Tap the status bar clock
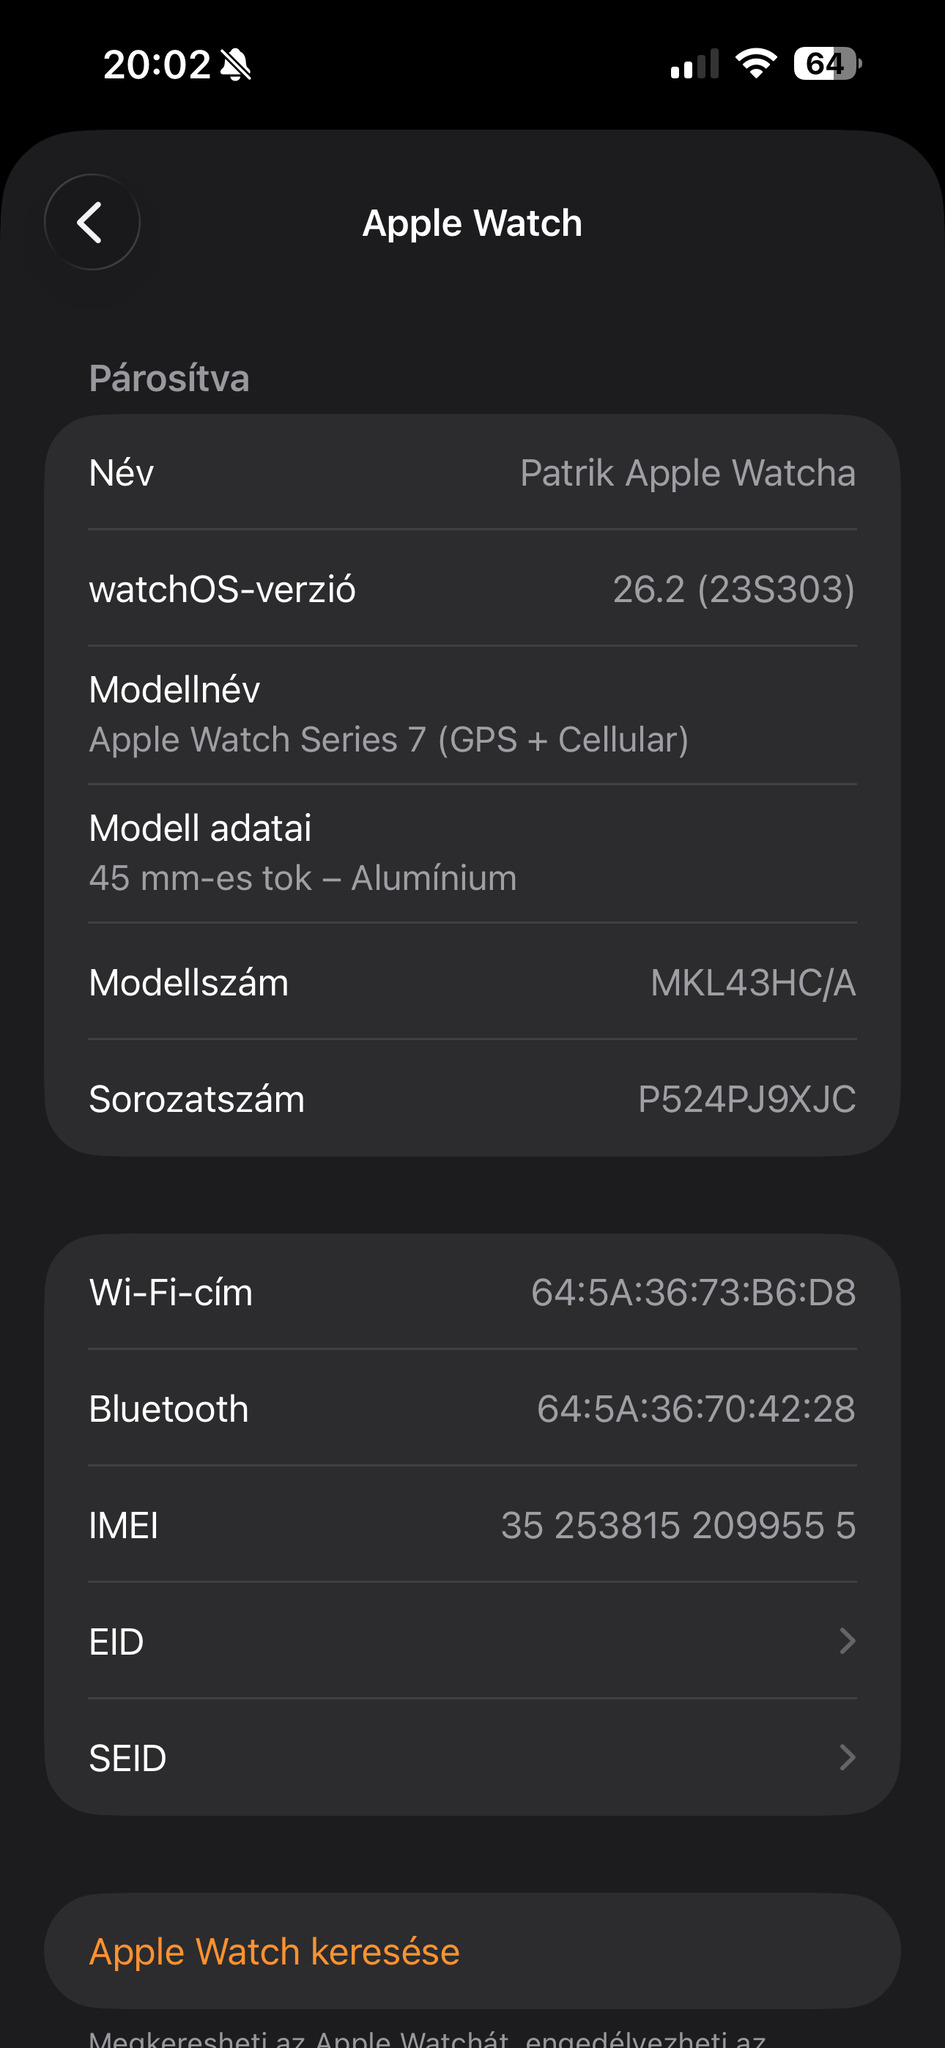 coord(157,65)
